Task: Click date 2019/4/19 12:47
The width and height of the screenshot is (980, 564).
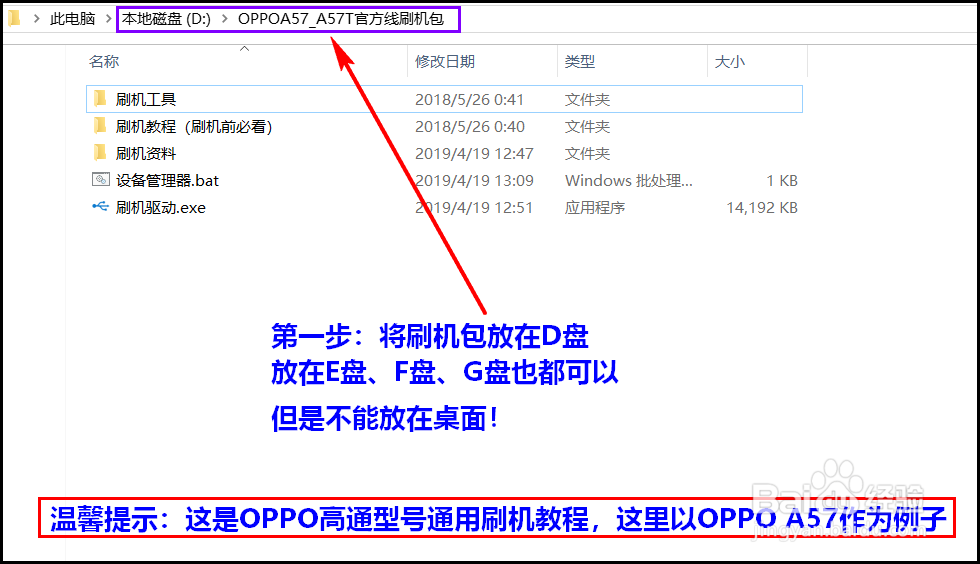Action: tap(474, 153)
